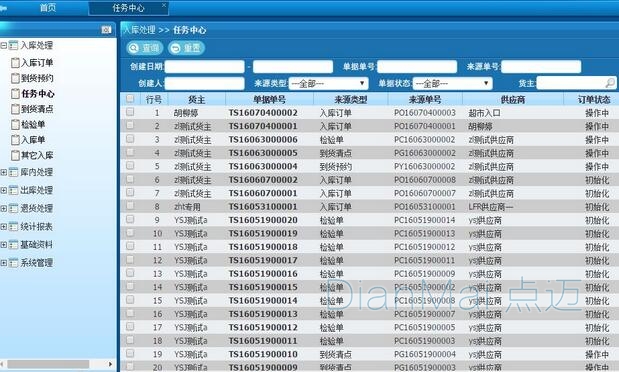The image size is (619, 372).
Task: Open the 来源类型 dropdown
Action: click(x=328, y=83)
